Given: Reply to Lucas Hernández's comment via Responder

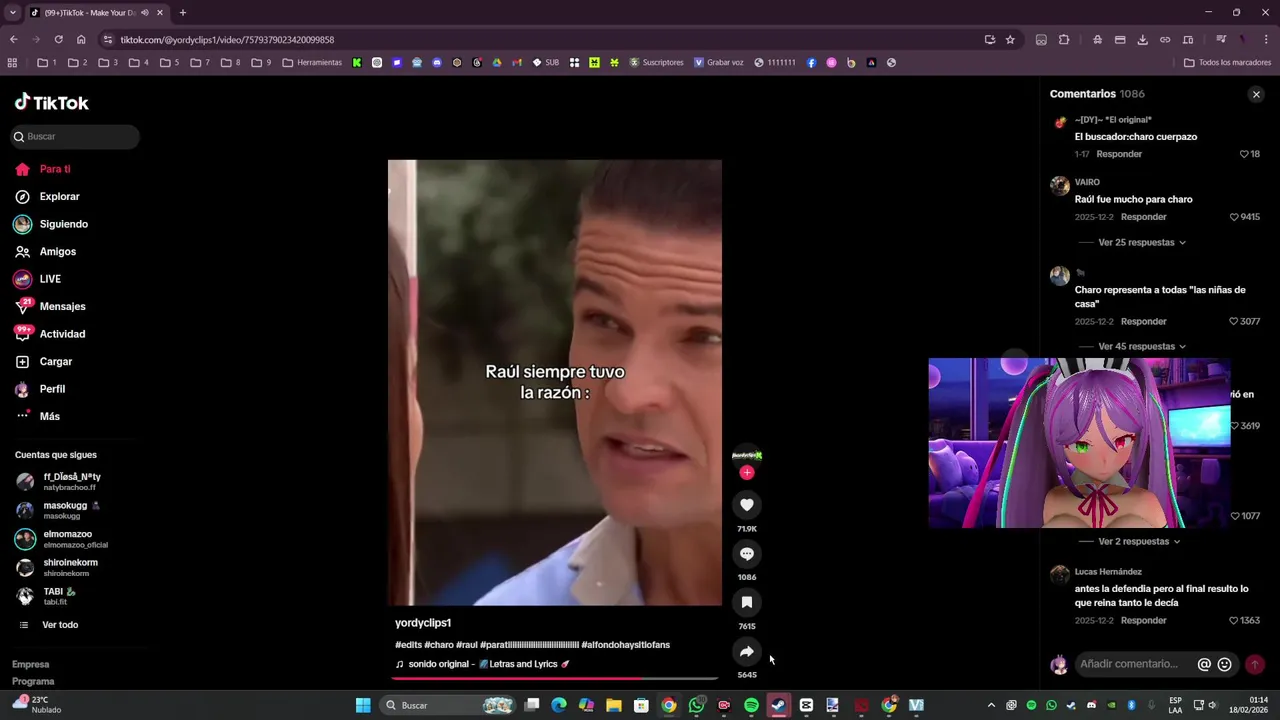Looking at the screenshot, I should [1143, 620].
